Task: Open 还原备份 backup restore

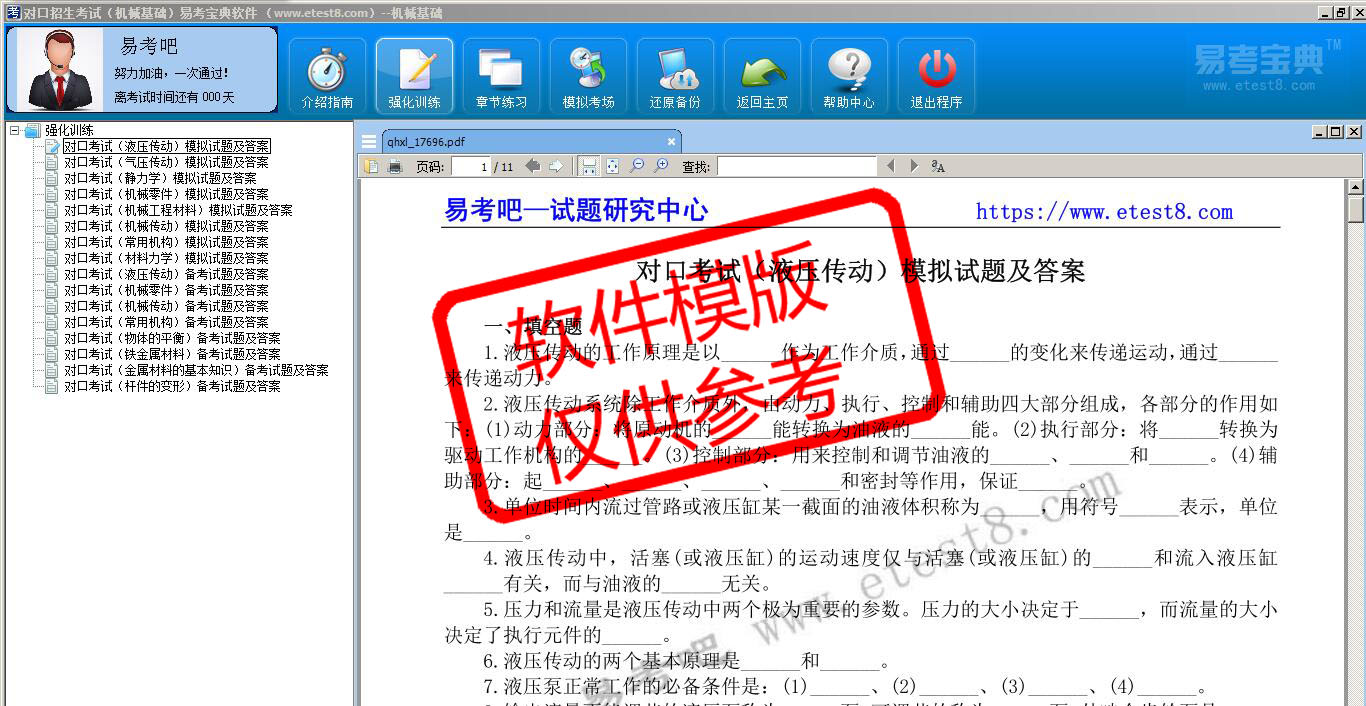Action: tap(675, 76)
